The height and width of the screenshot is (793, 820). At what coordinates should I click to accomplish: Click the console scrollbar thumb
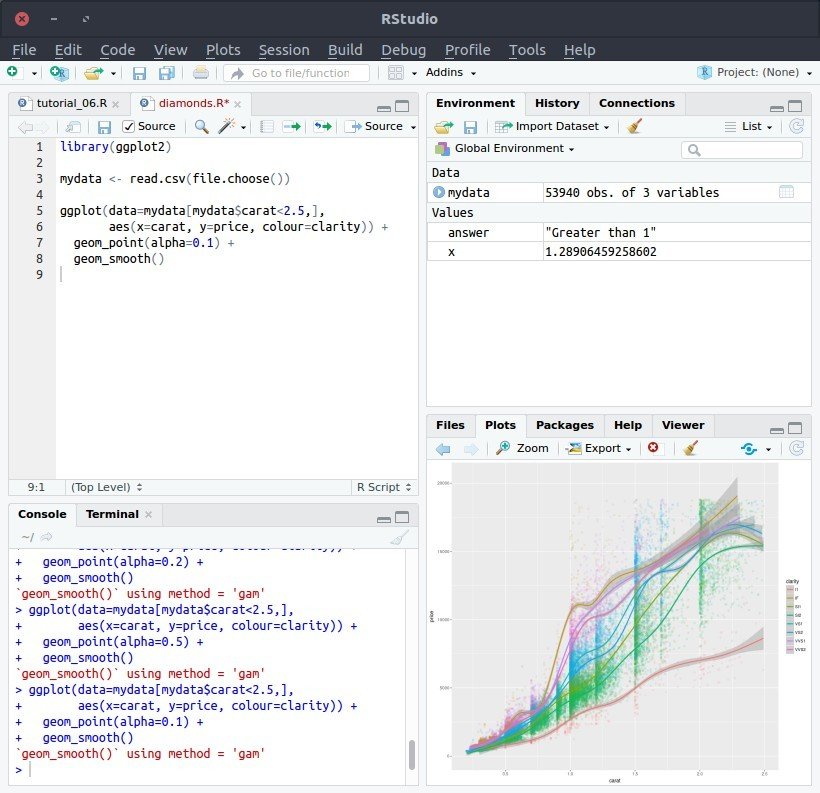(x=412, y=754)
